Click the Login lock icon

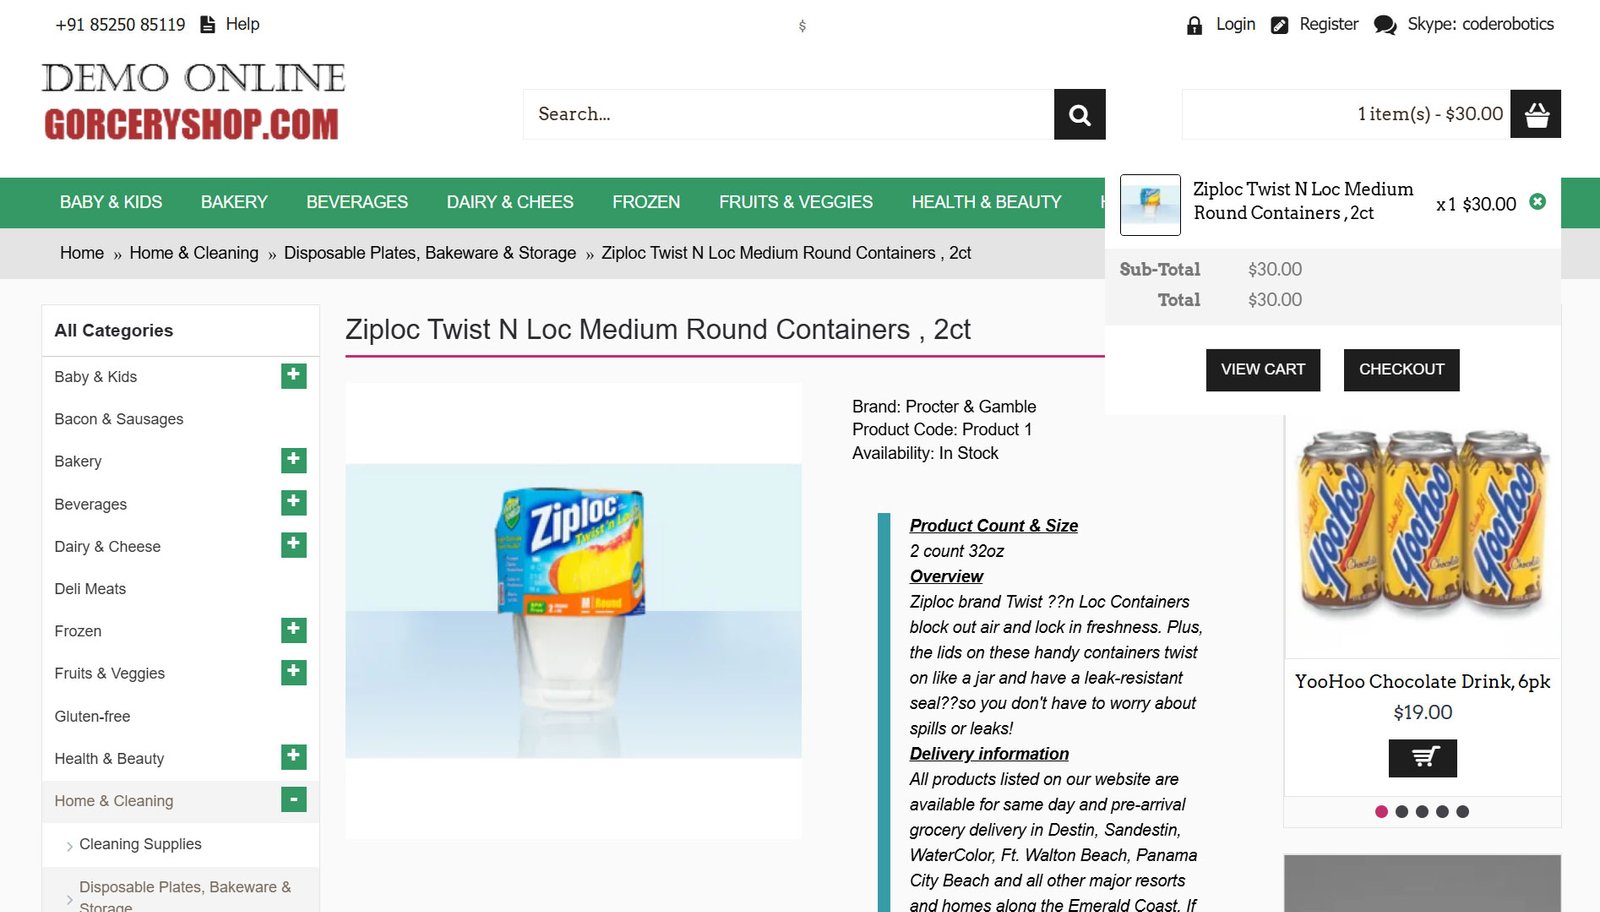pos(1194,25)
